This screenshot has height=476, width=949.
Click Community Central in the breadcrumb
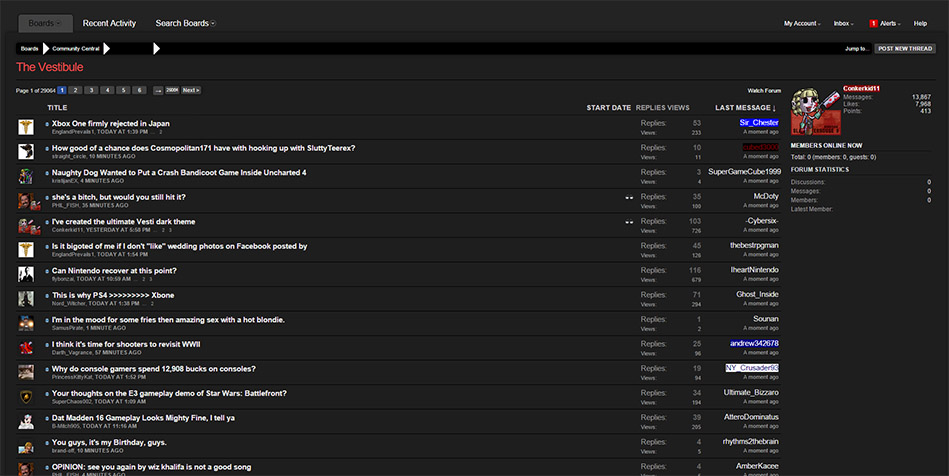76,48
